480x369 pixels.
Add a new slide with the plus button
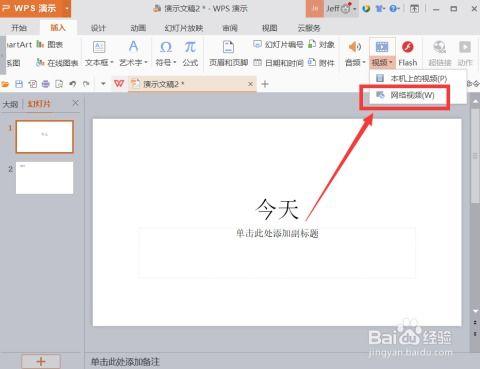click(x=41, y=362)
